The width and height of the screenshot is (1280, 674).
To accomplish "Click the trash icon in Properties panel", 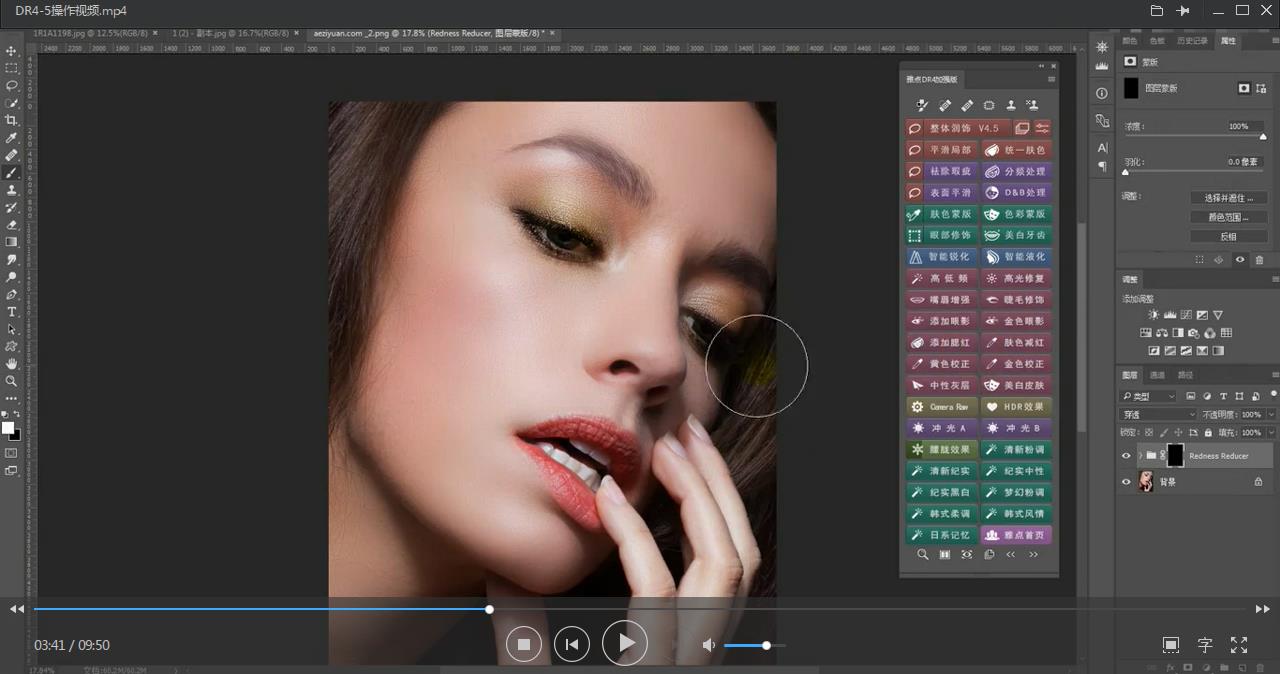I will [x=1259, y=260].
